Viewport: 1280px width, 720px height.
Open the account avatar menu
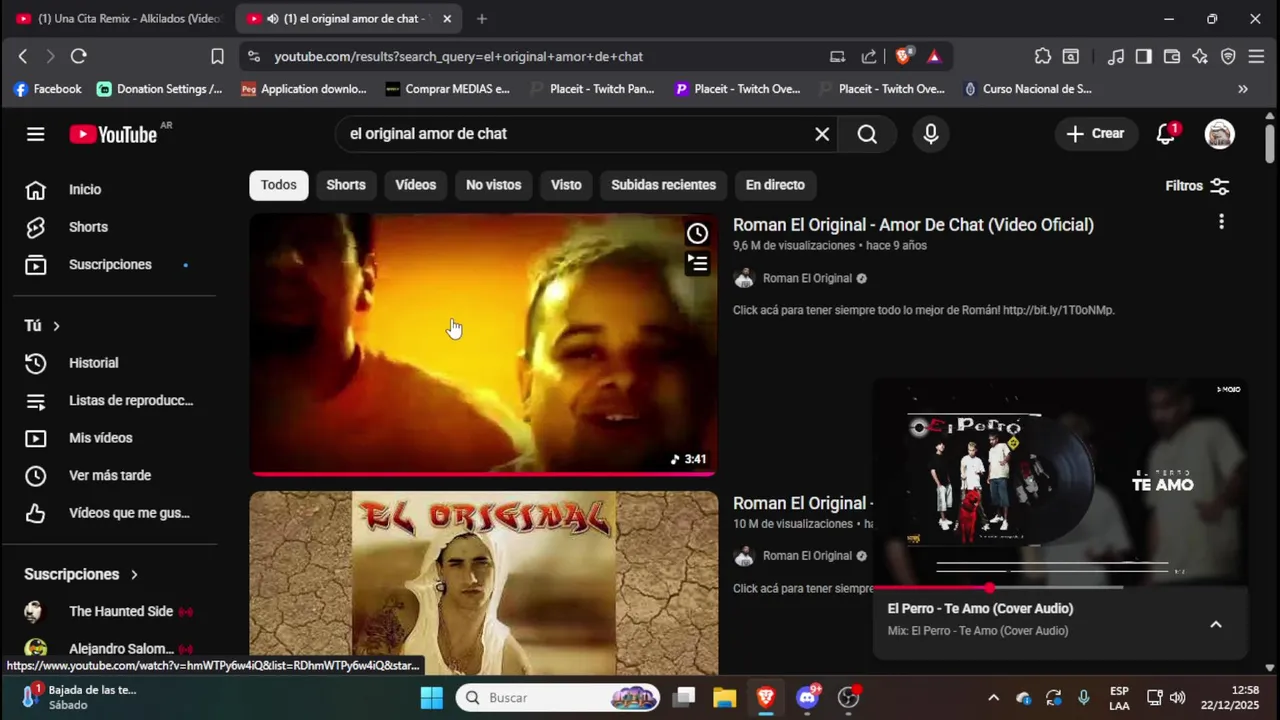pos(1219,134)
